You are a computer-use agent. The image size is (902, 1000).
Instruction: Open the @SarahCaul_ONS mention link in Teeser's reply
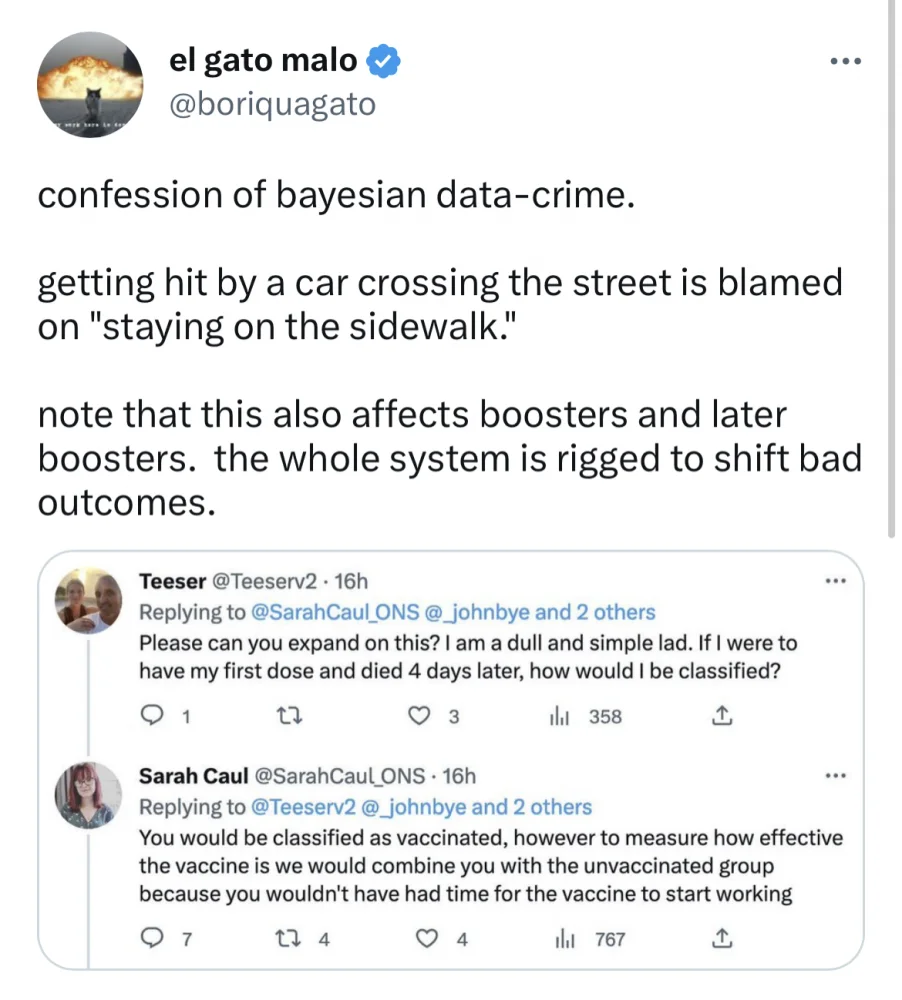[328, 612]
